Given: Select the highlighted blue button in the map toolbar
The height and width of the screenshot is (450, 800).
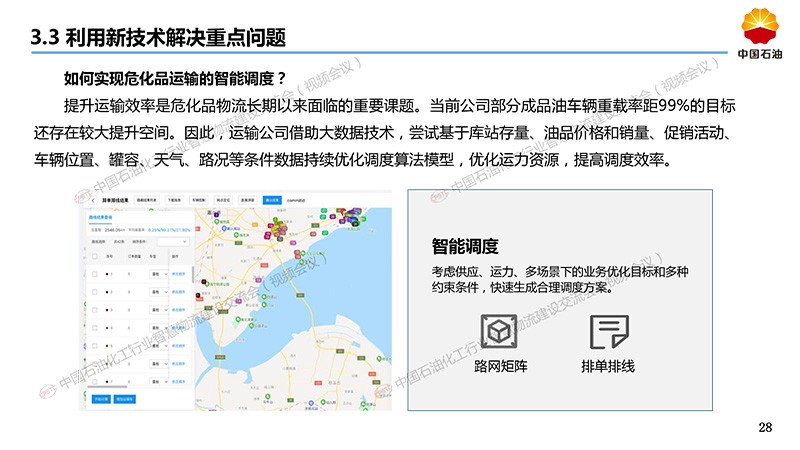Looking at the screenshot, I should coord(272,200).
